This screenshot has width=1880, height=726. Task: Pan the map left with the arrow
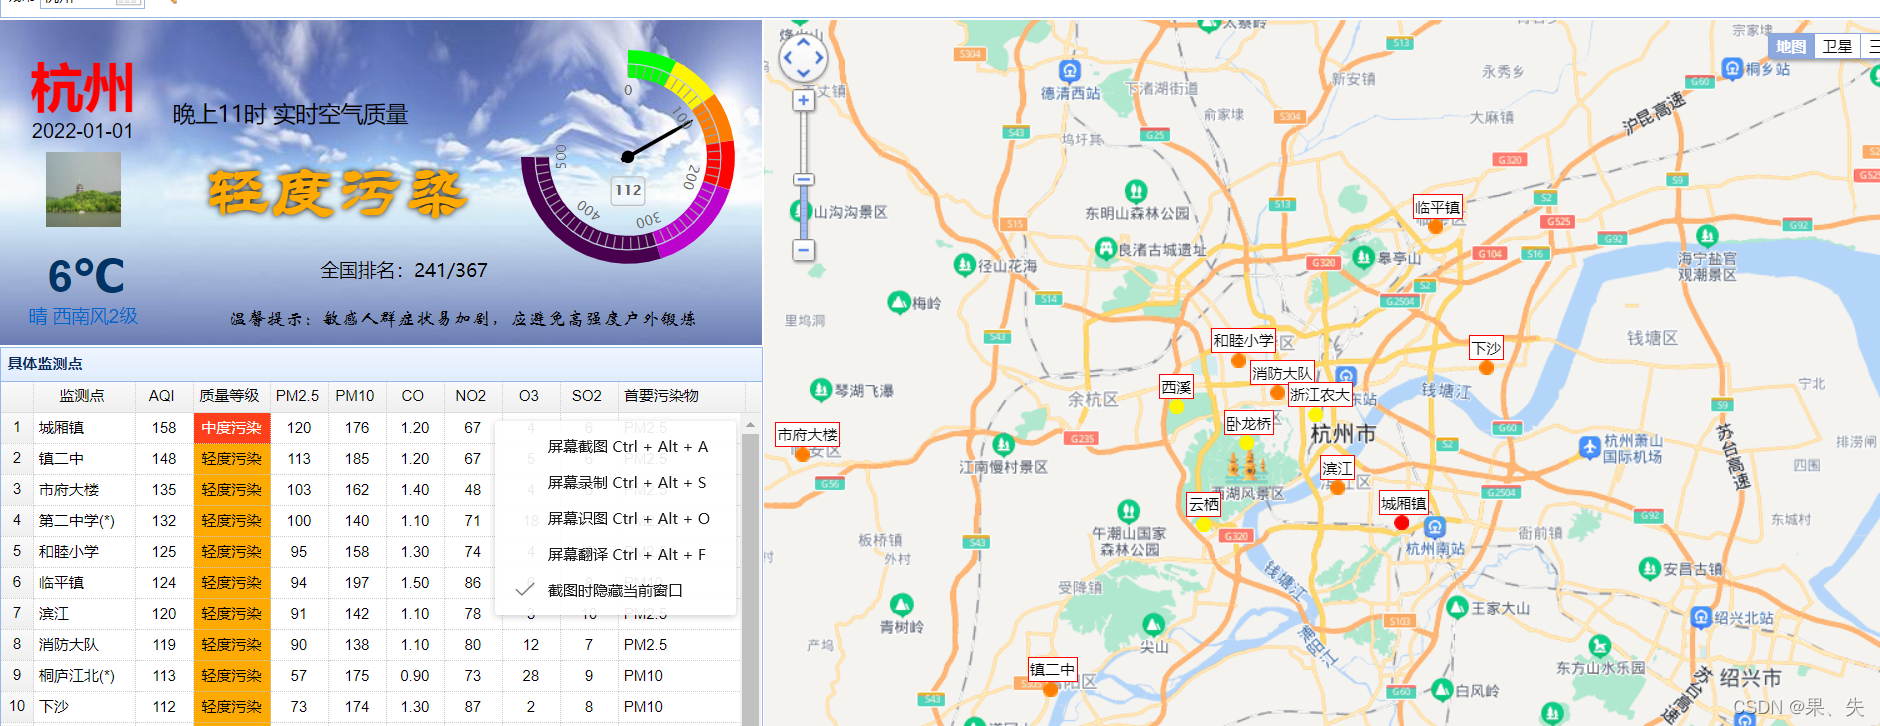788,58
